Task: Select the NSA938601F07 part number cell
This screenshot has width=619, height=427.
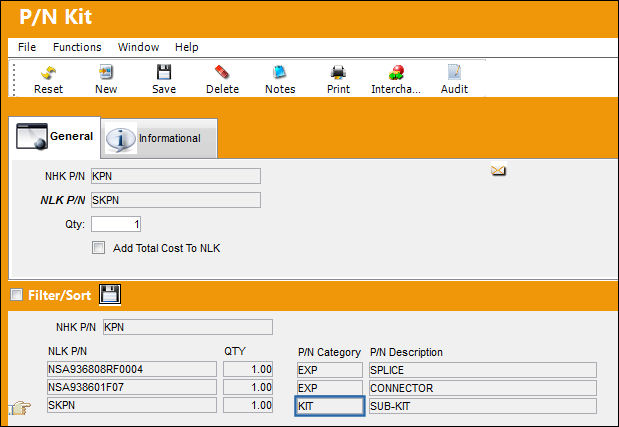Action: coord(132,387)
